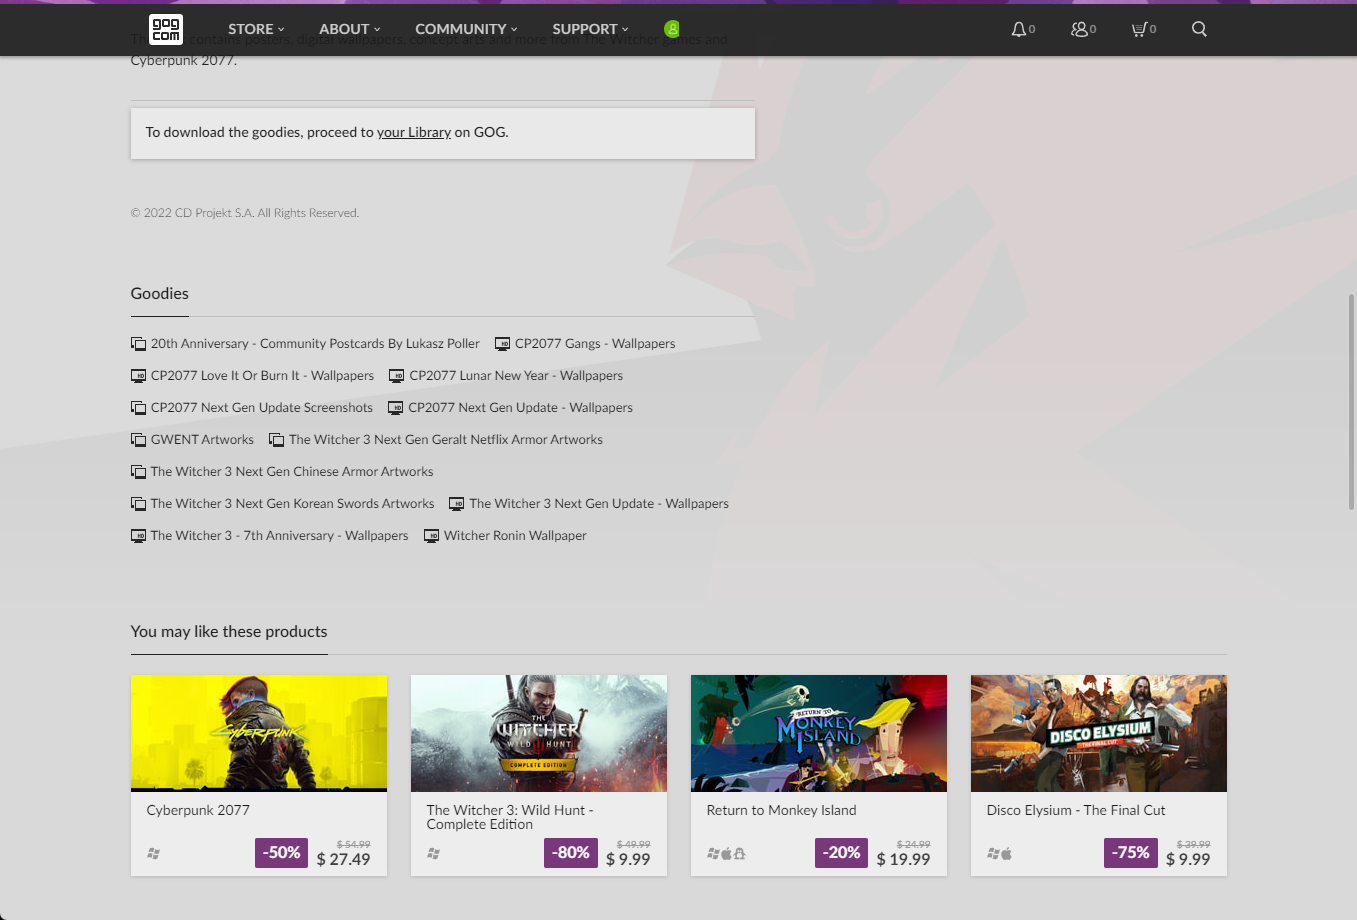
Task: Expand the ABOUT menu
Action: (350, 29)
